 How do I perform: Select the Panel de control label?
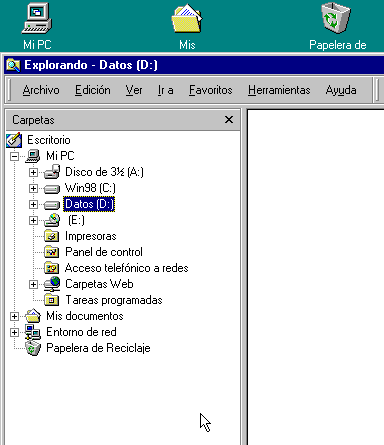tap(104, 252)
